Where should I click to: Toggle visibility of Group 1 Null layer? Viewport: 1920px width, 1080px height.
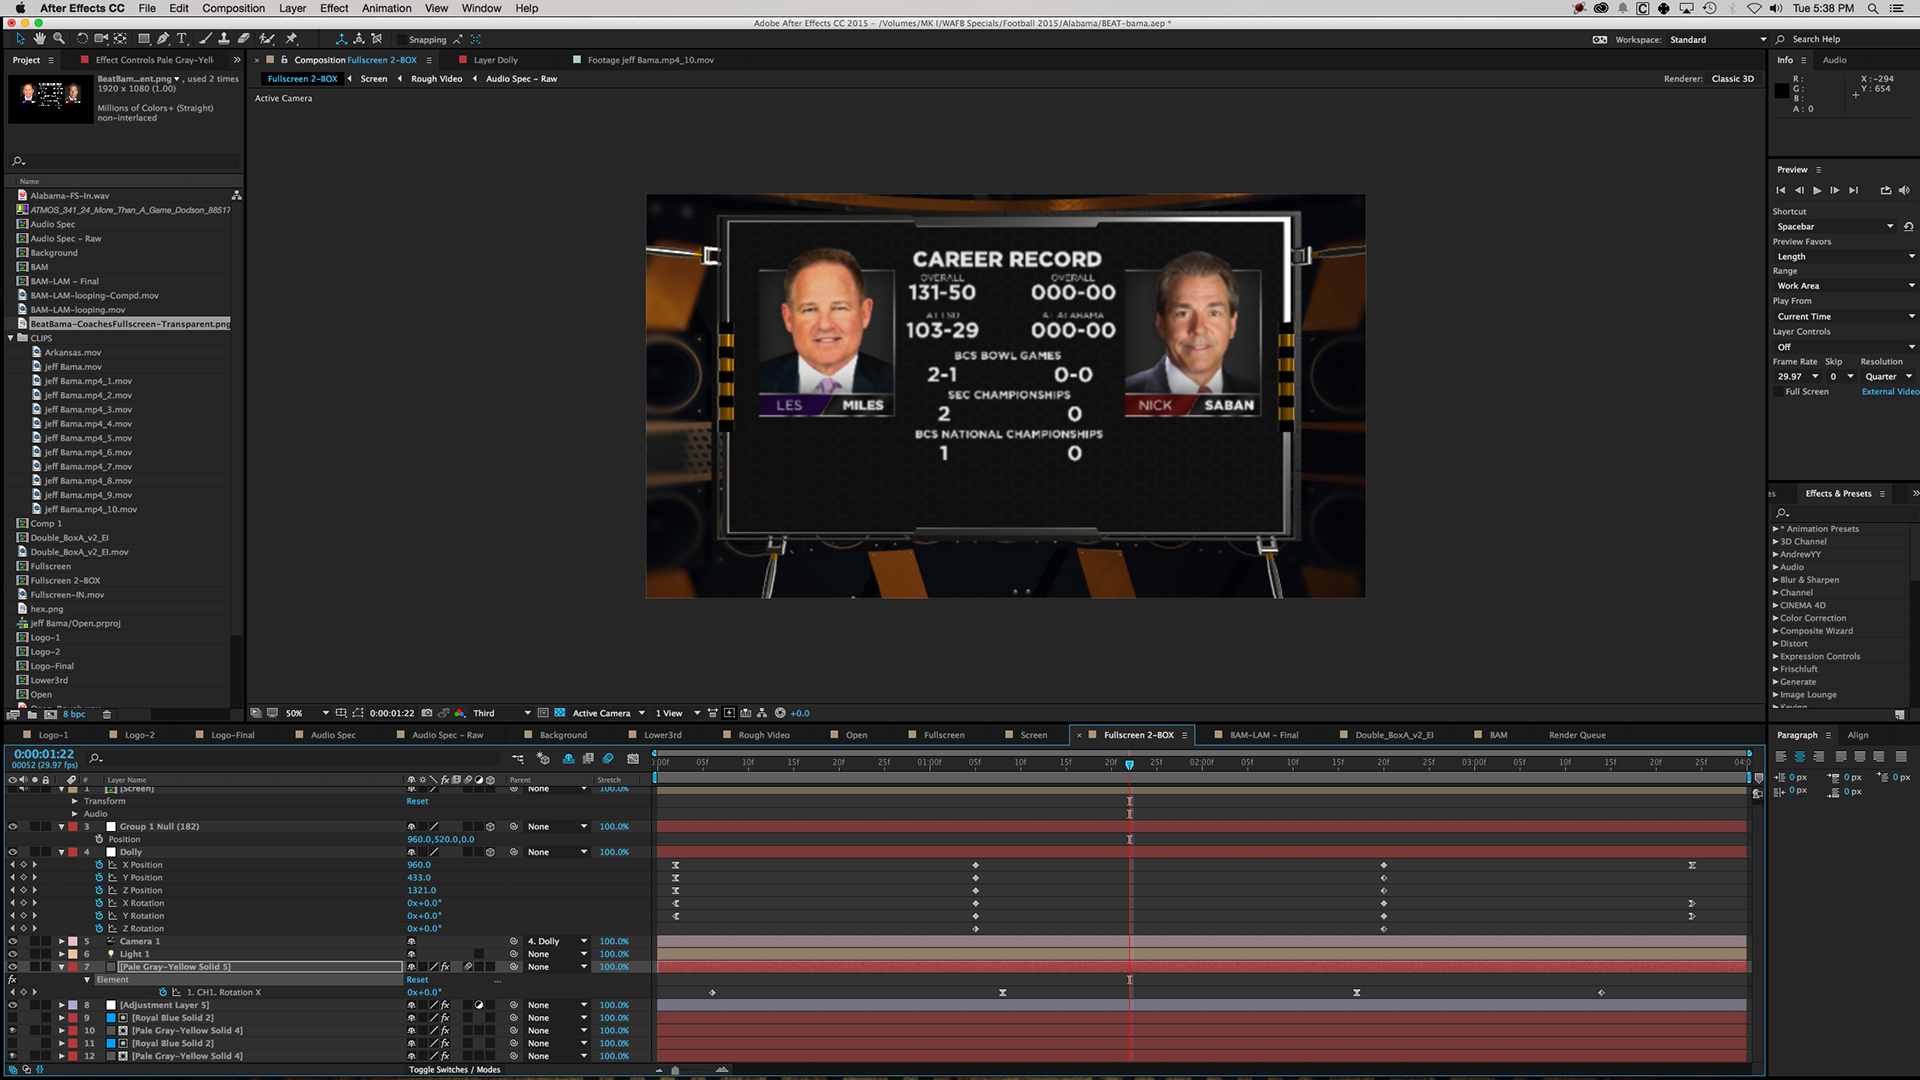(13, 827)
